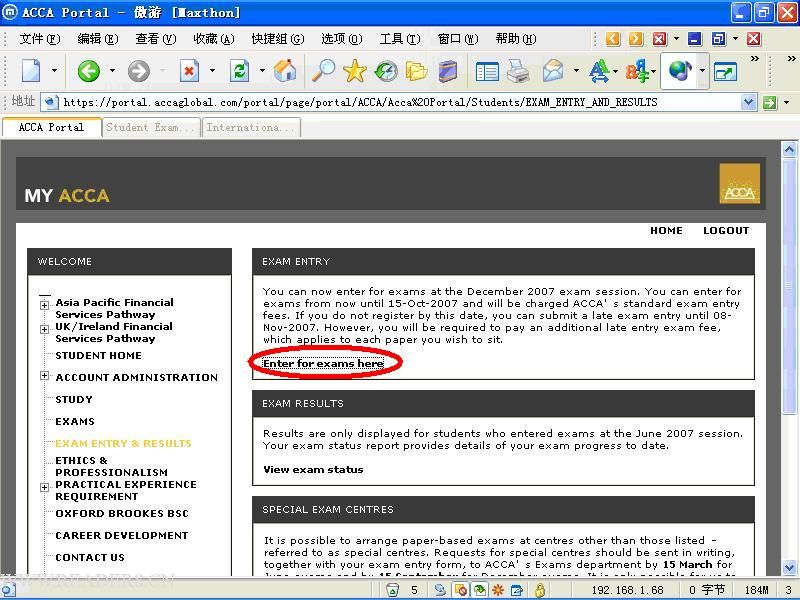
Task: Print the page with the printer icon
Action: tap(518, 71)
